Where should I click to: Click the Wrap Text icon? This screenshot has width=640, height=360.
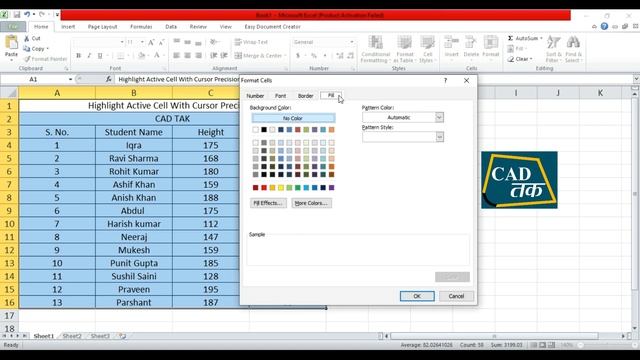coord(238,42)
